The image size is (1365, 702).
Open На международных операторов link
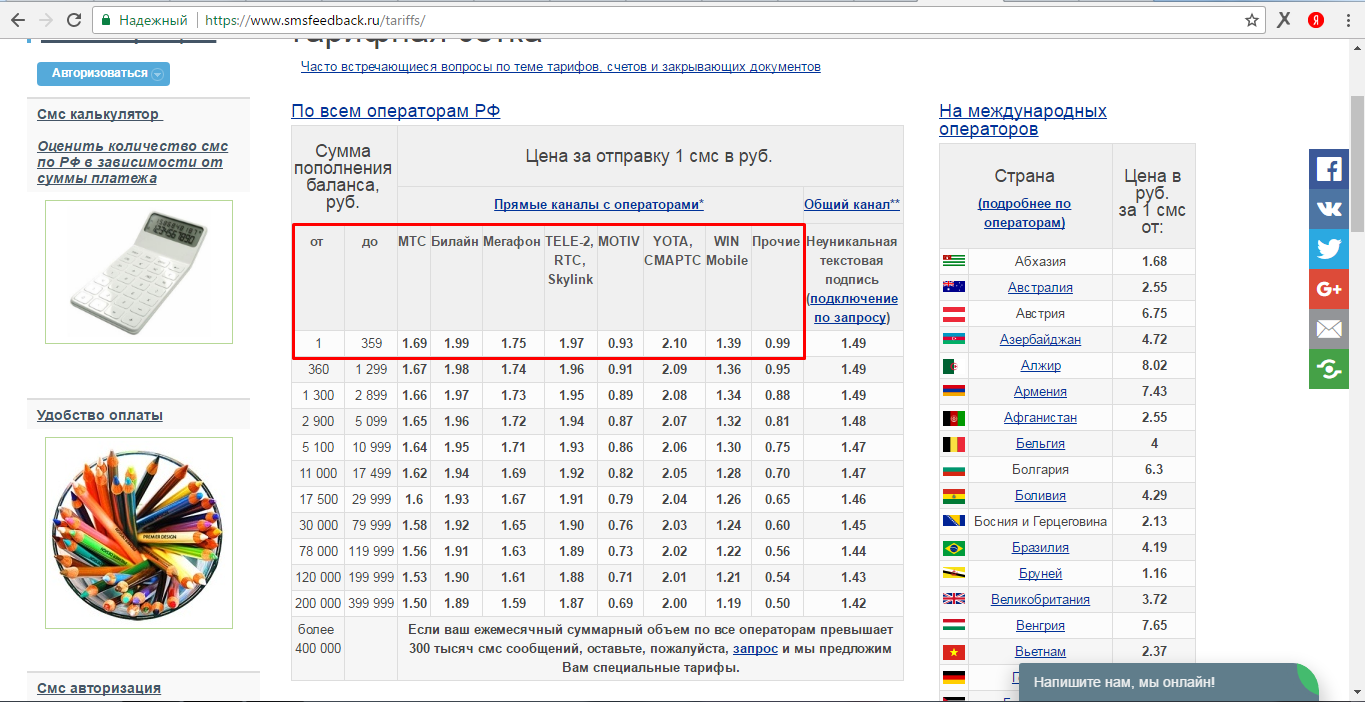coord(1023,120)
